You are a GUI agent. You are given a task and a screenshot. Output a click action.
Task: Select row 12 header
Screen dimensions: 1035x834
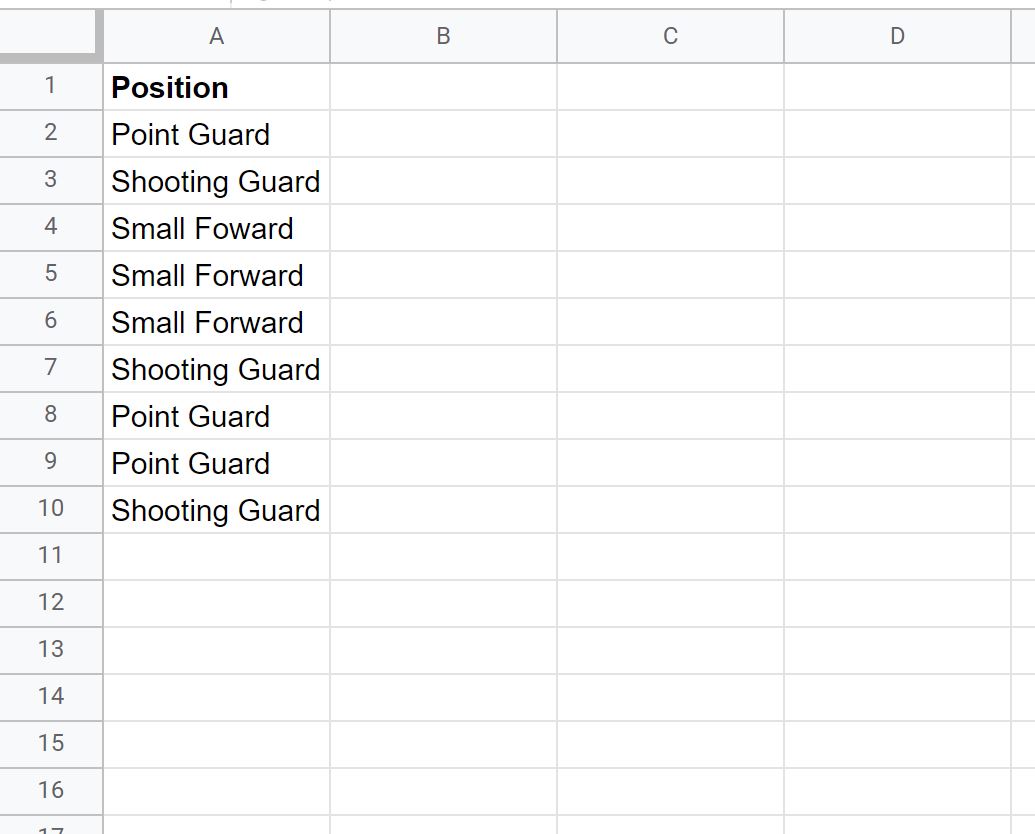click(51, 604)
